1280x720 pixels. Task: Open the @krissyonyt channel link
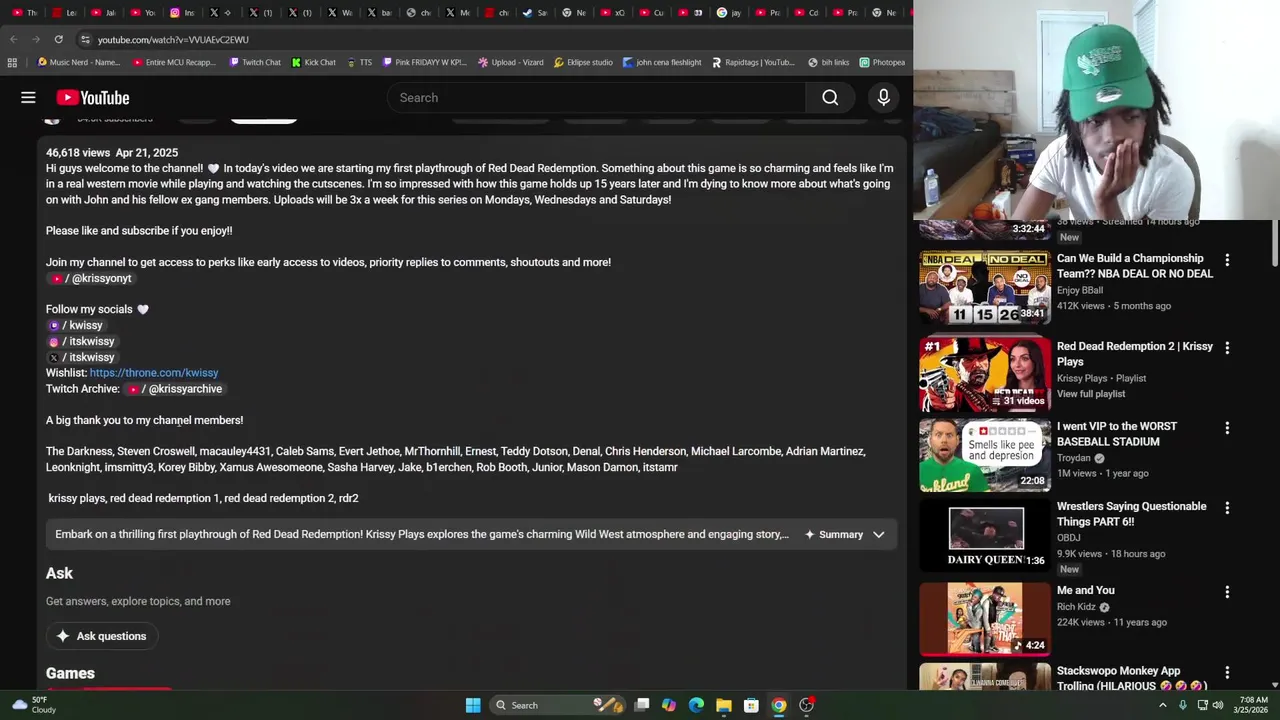[91, 278]
